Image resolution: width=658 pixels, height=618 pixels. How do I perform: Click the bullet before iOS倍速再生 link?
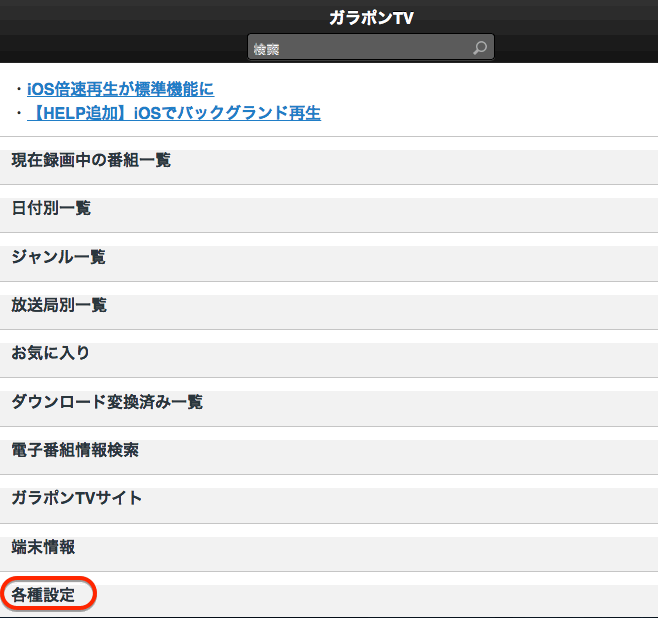tap(18, 89)
